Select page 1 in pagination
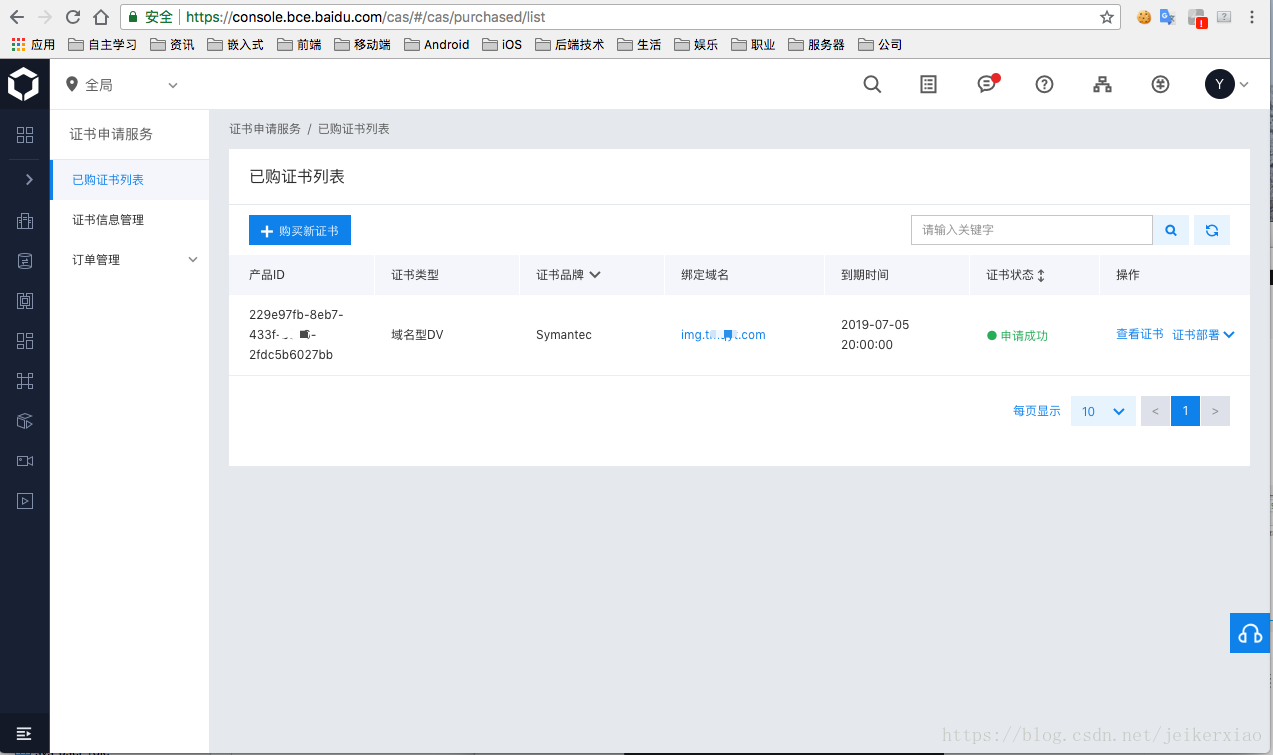This screenshot has width=1273, height=755. point(1185,411)
